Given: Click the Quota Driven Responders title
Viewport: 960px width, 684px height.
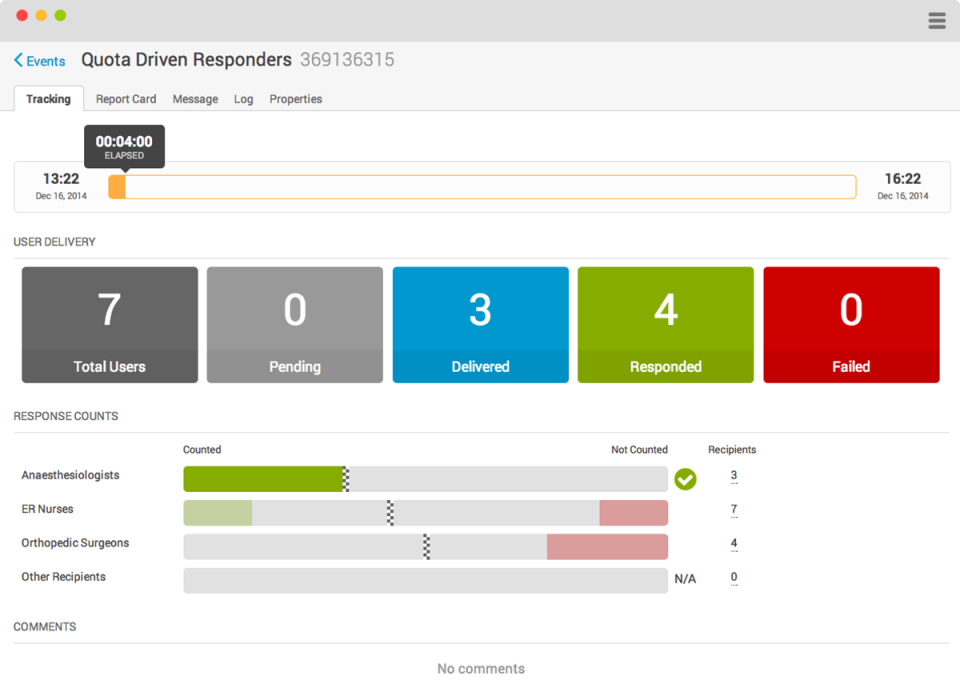Looking at the screenshot, I should (x=186, y=59).
